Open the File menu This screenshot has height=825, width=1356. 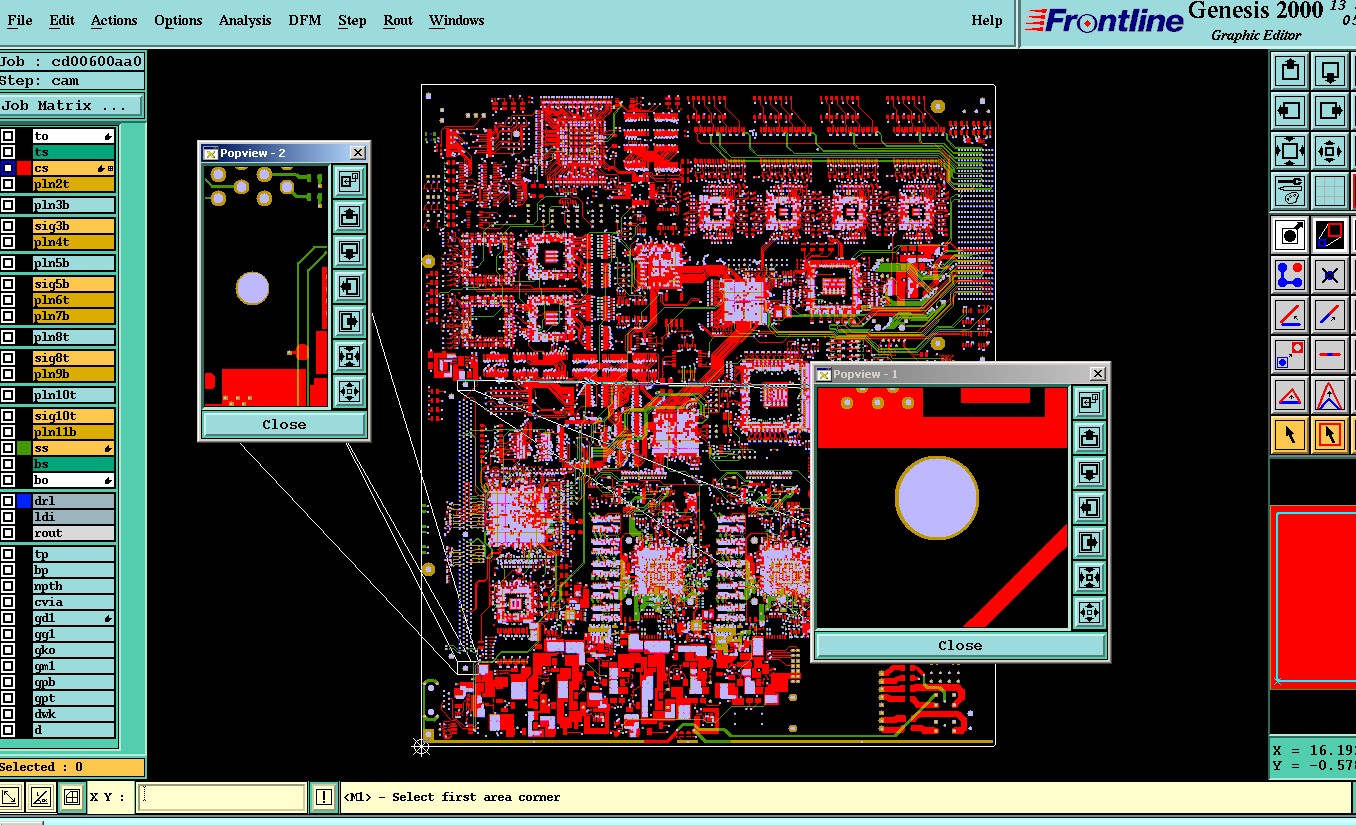pyautogui.click(x=19, y=20)
